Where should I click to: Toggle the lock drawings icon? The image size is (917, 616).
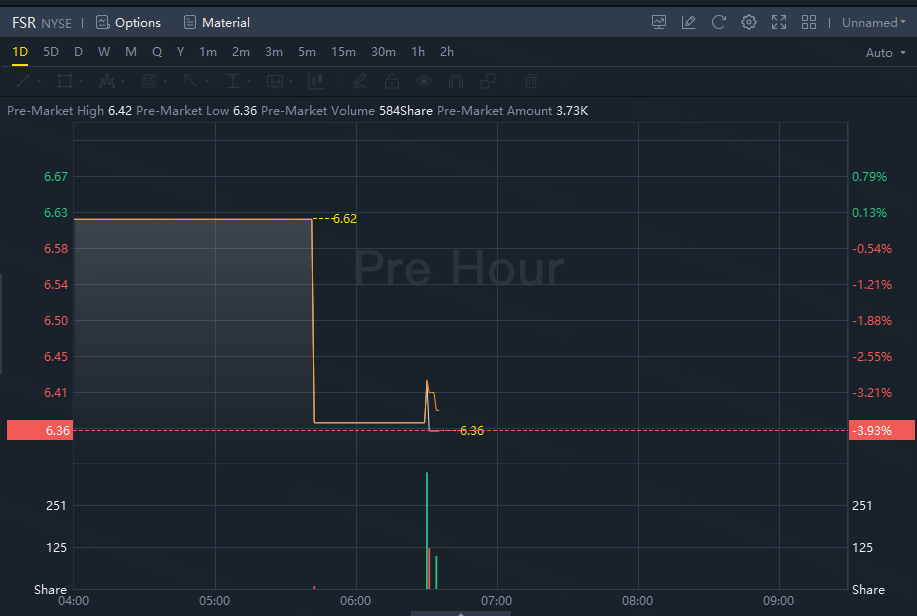[392, 81]
